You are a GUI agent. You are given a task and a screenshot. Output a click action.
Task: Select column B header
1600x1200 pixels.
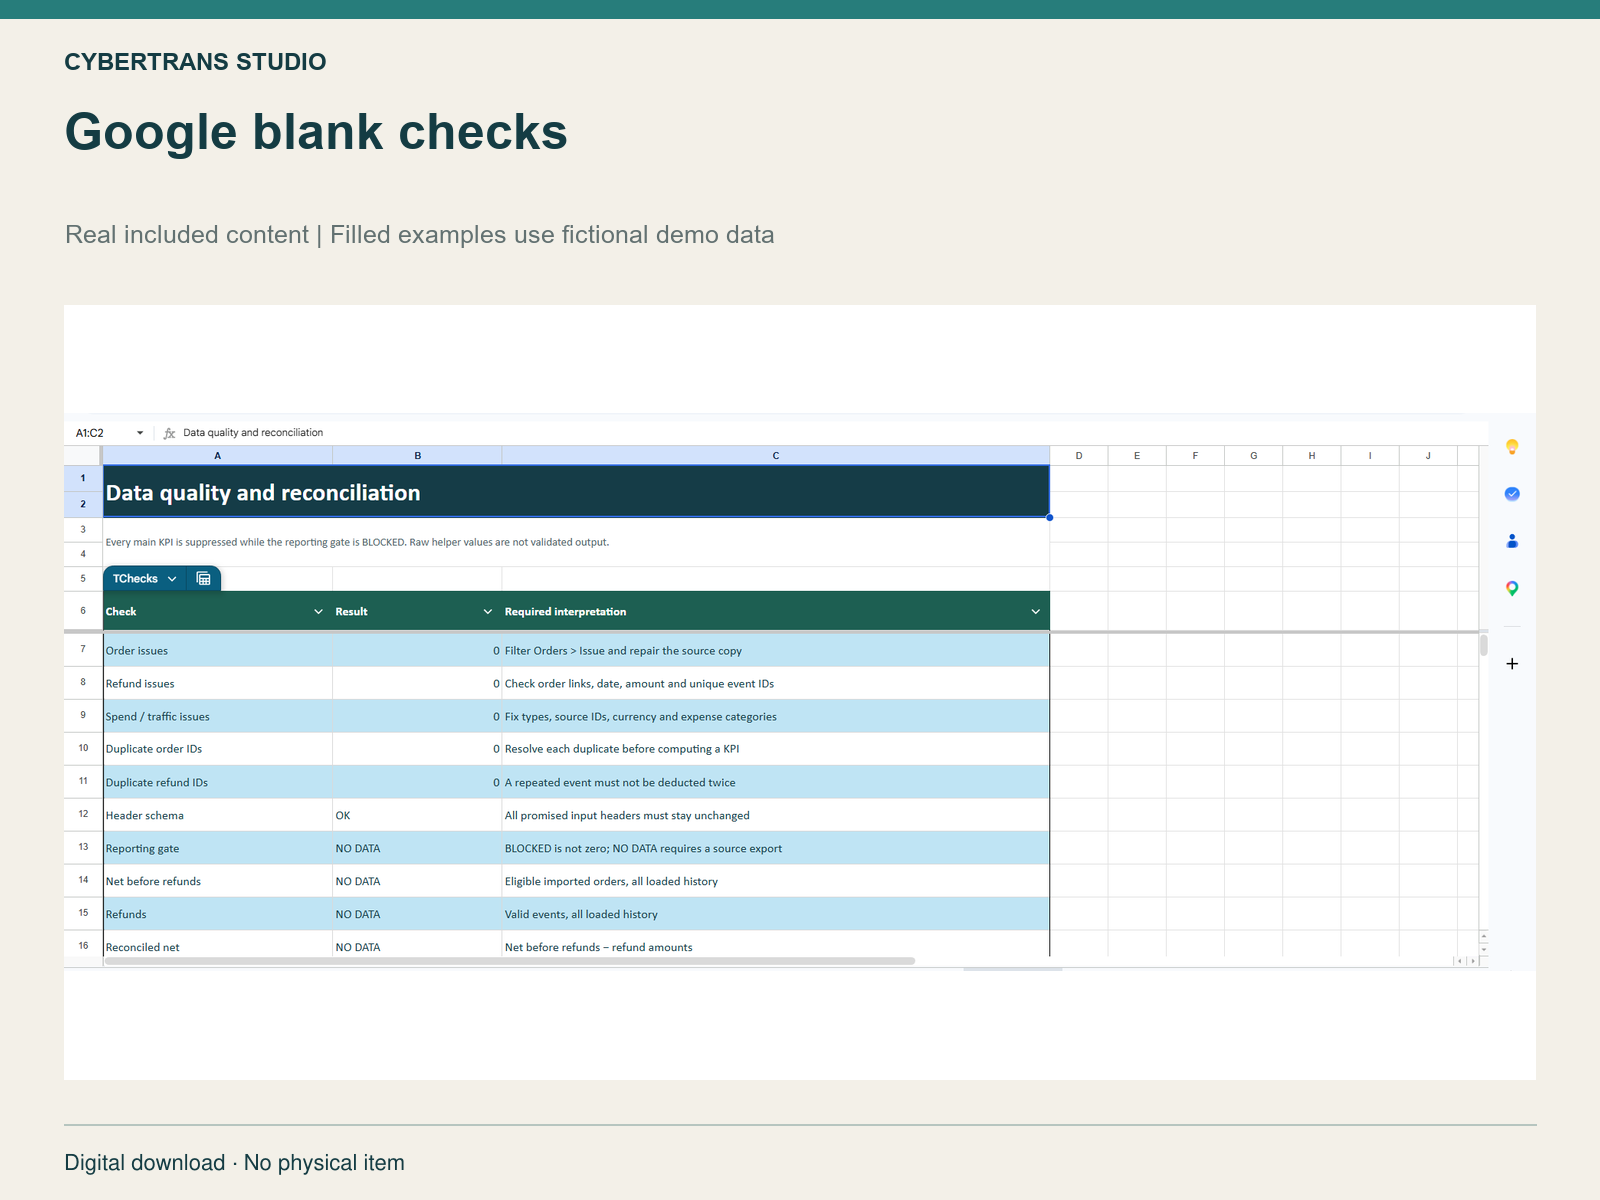418,456
